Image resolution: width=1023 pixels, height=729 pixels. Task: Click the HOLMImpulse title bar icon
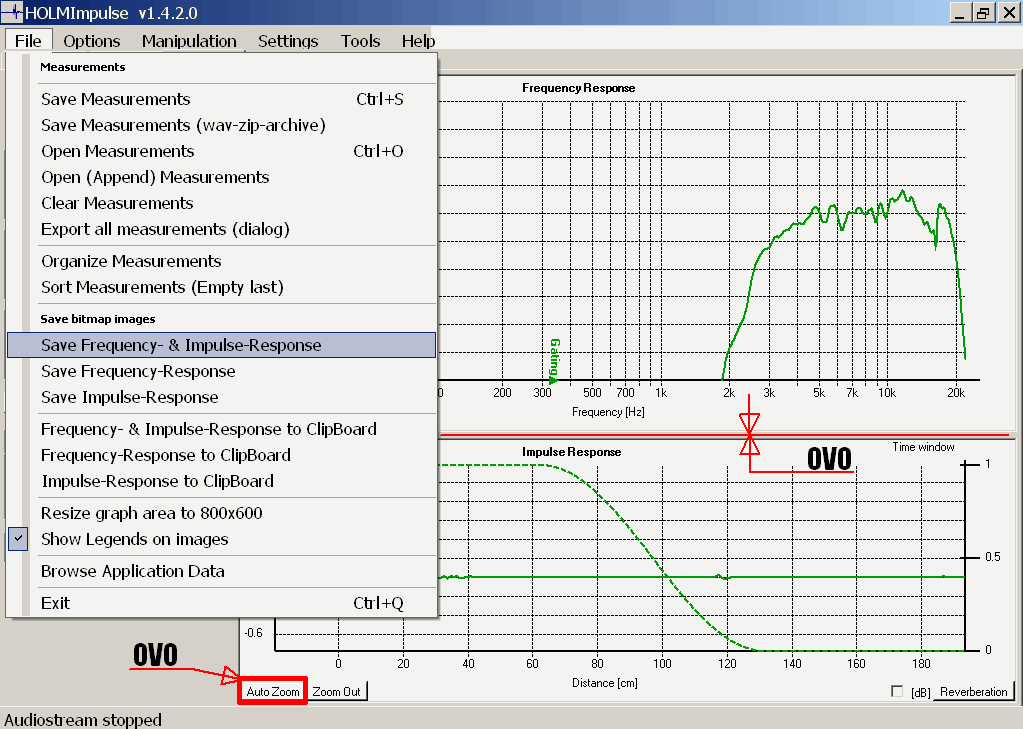tap(12, 12)
